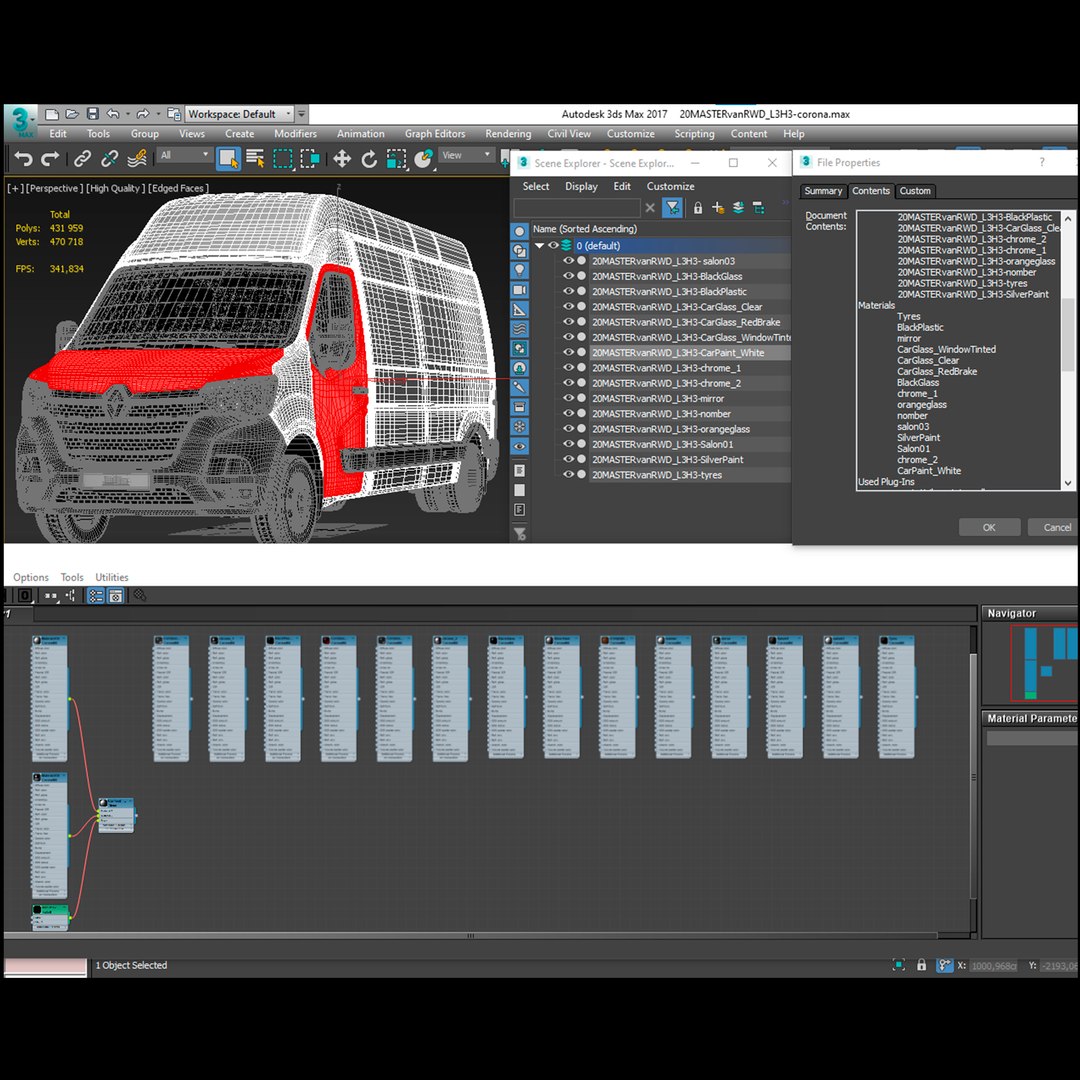Image resolution: width=1080 pixels, height=1080 pixels.
Task: Open the quick access toolbar customize arrow
Action: pyautogui.click(x=301, y=114)
